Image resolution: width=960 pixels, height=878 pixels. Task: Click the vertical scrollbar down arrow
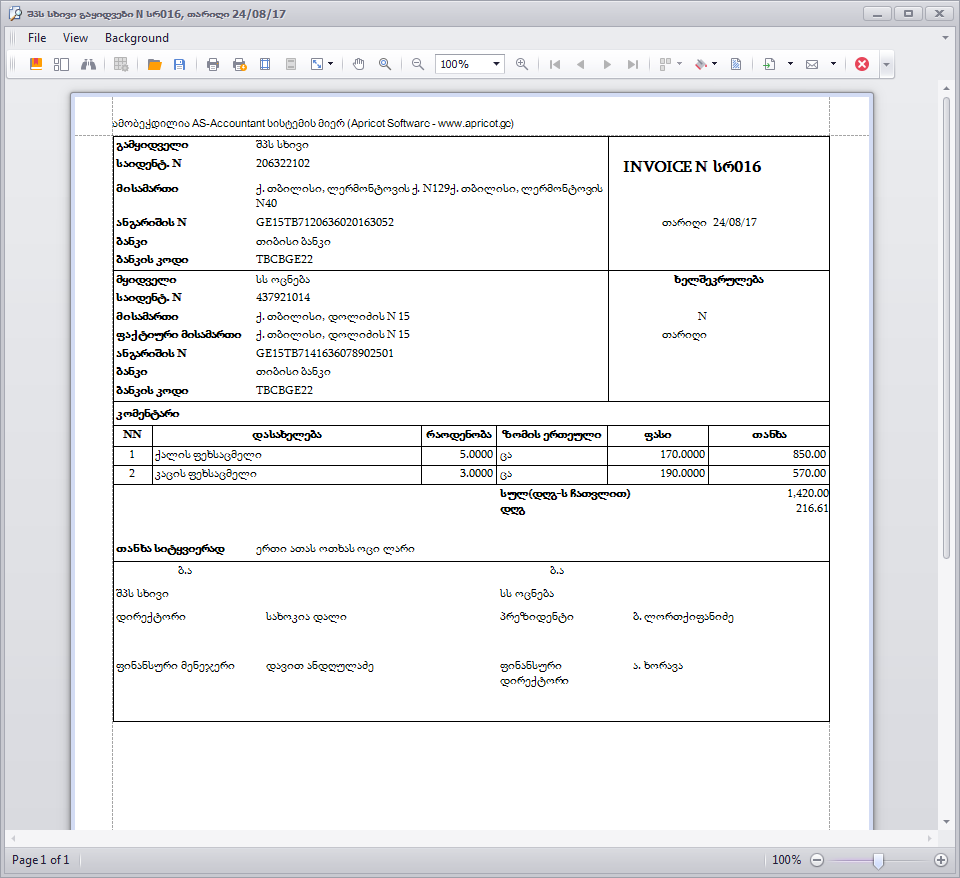pos(947,822)
